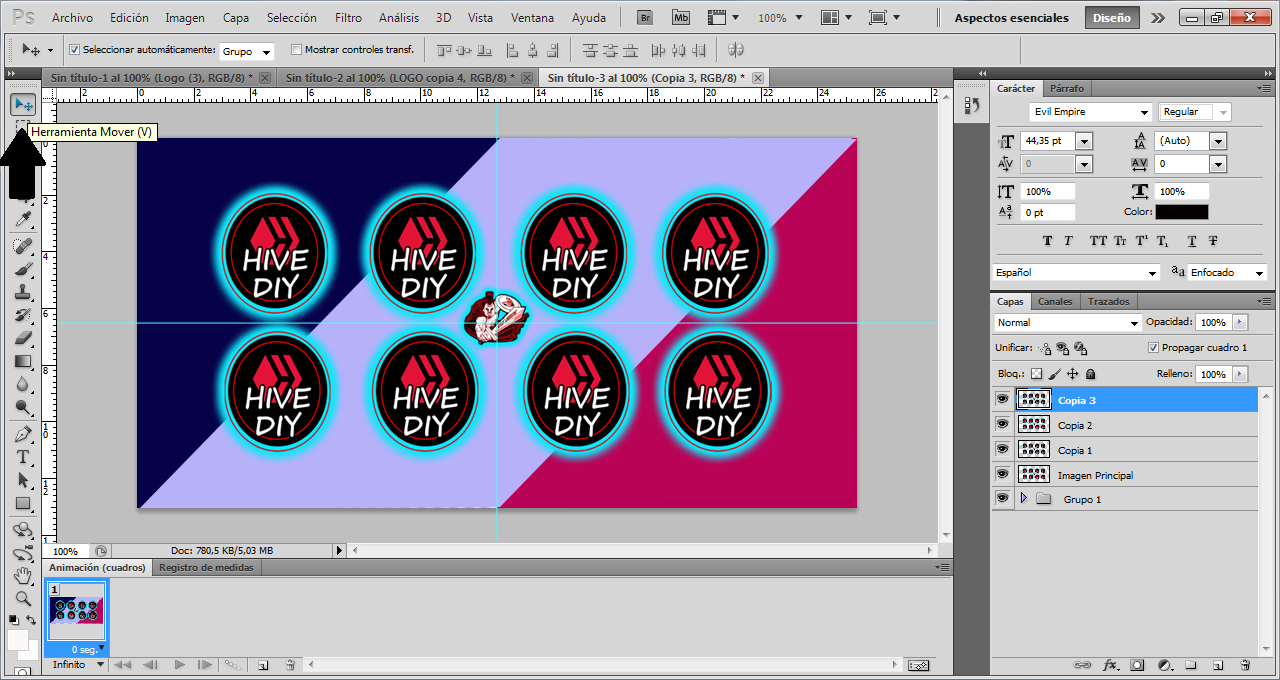Select the Eraser tool
1280x680 pixels.
point(23,339)
